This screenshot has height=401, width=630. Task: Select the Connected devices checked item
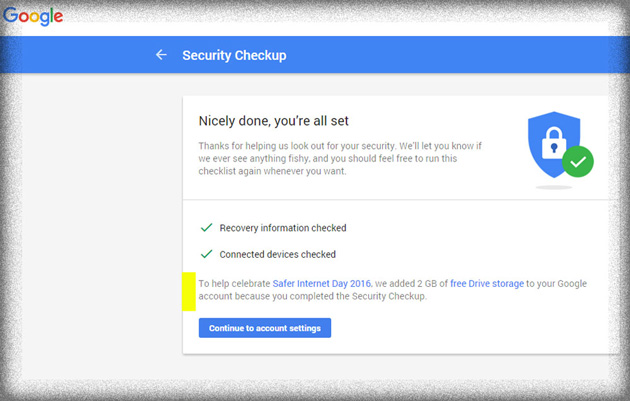click(x=277, y=254)
